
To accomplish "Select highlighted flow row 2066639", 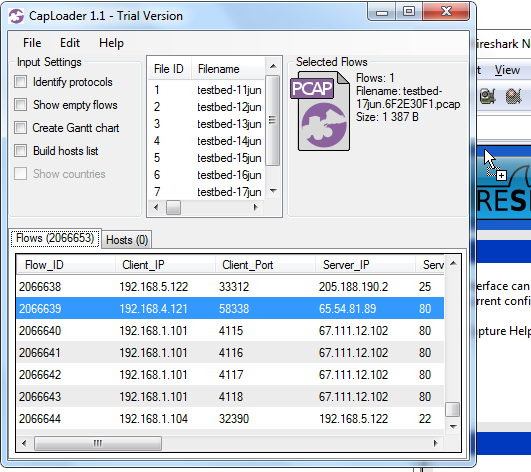I will [x=230, y=308].
